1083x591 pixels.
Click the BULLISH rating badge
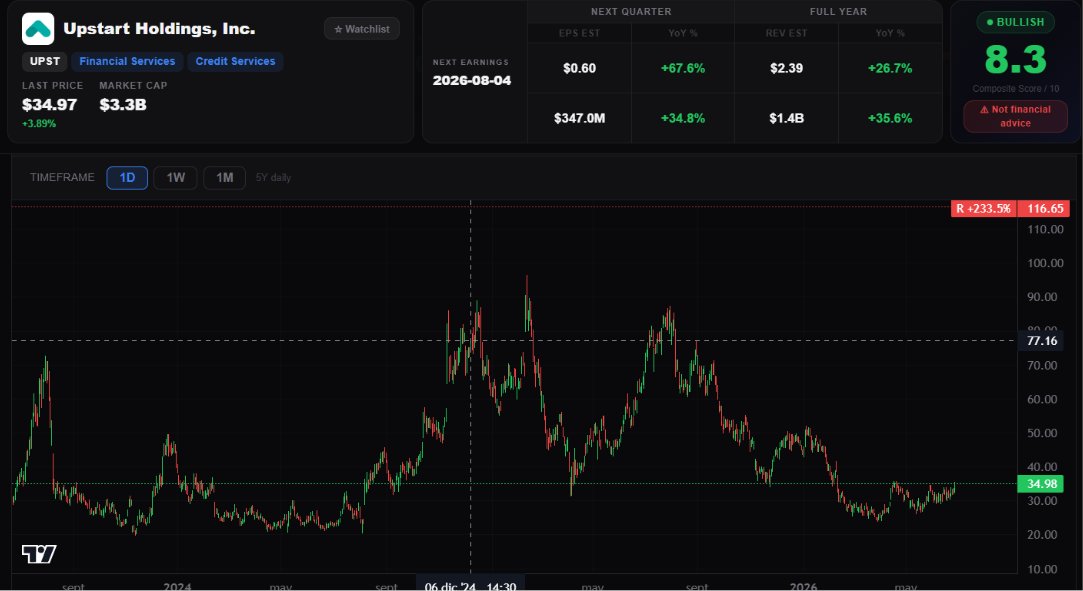pos(1015,22)
